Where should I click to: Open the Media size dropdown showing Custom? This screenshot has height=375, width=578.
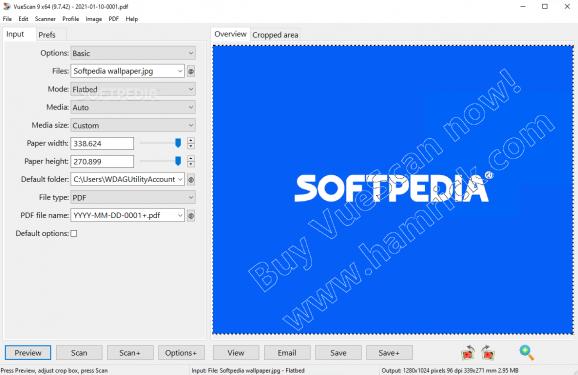pos(133,125)
